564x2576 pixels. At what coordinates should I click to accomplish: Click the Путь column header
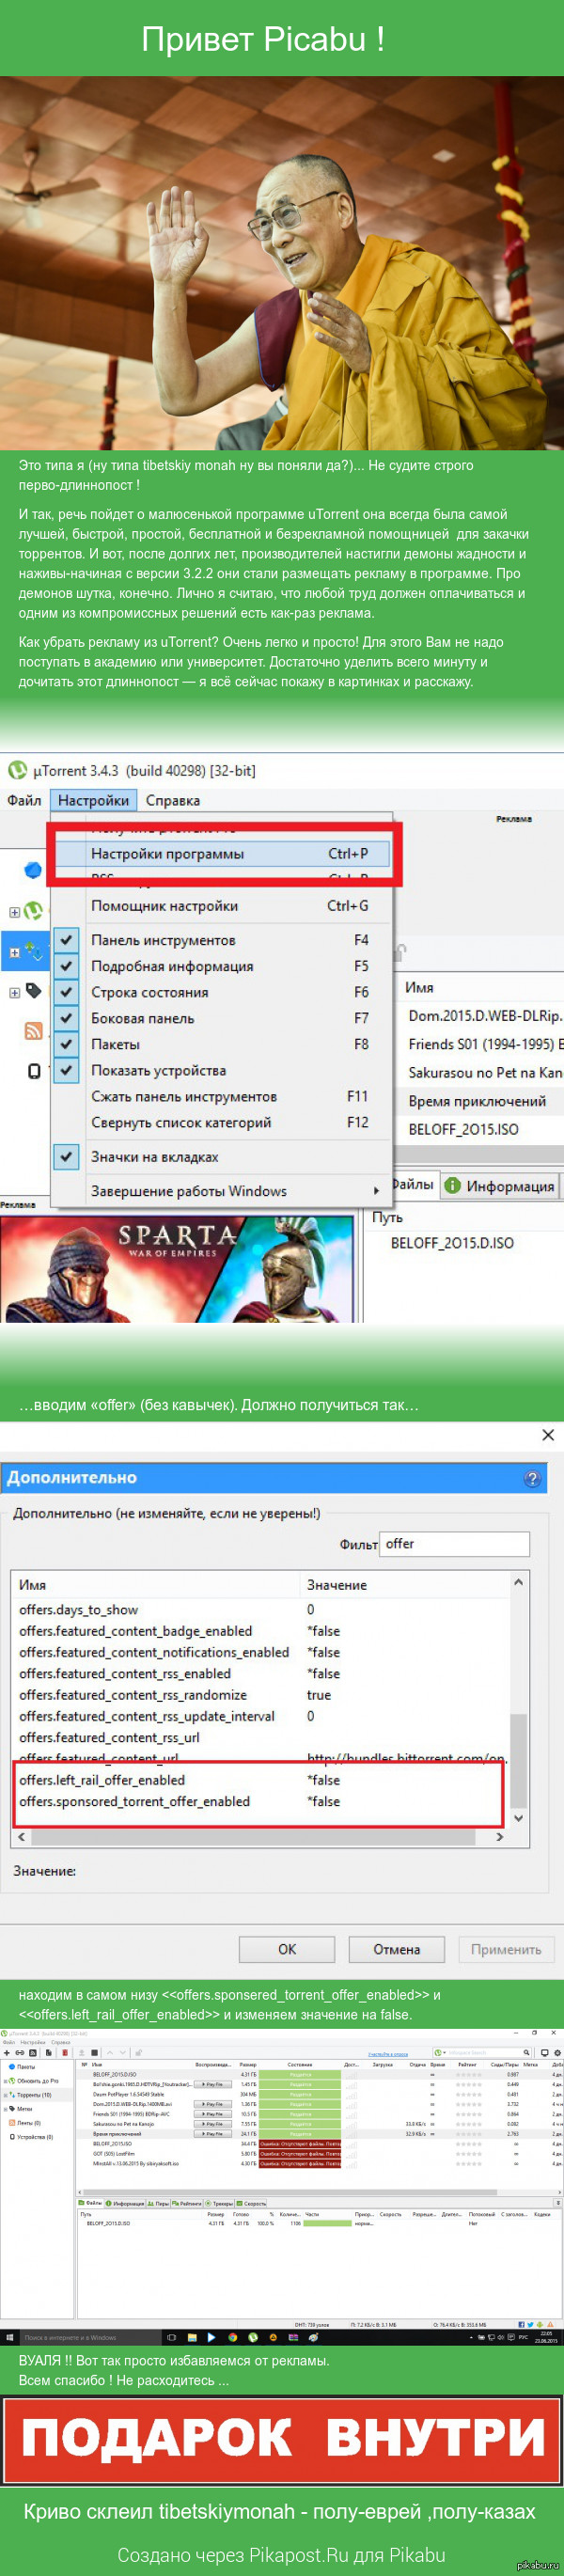click(x=387, y=1217)
